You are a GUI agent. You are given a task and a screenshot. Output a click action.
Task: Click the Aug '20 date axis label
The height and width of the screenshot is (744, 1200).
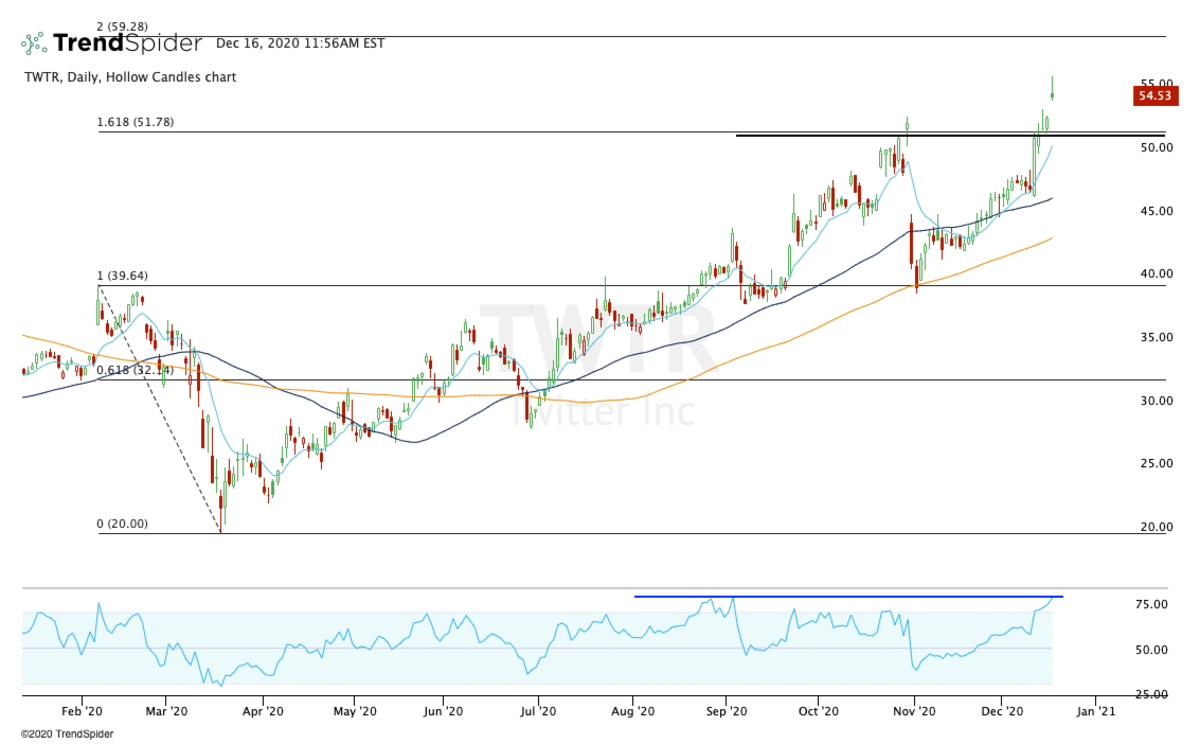[633, 711]
